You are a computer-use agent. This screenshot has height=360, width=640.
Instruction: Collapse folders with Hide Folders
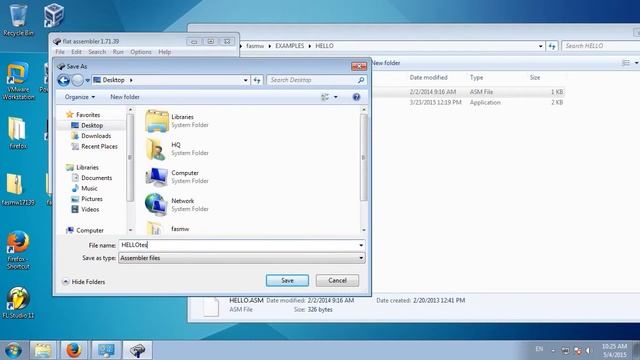(84, 282)
